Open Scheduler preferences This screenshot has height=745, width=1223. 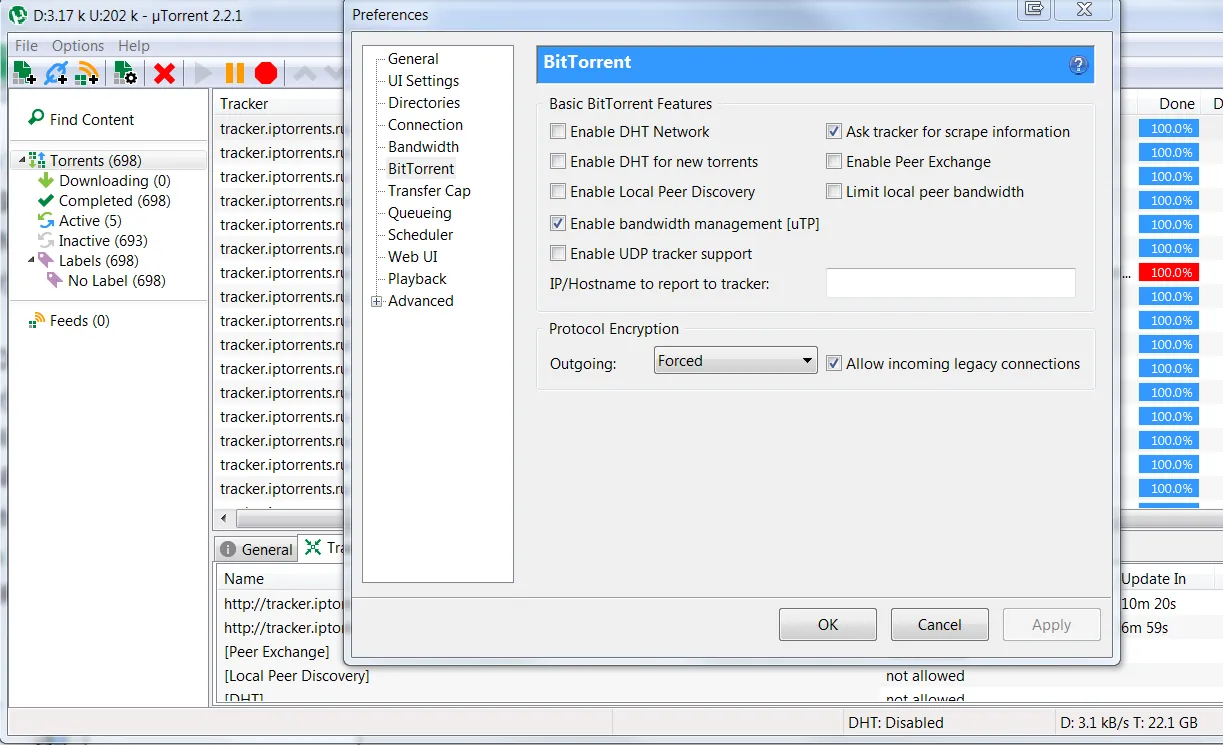(x=420, y=235)
